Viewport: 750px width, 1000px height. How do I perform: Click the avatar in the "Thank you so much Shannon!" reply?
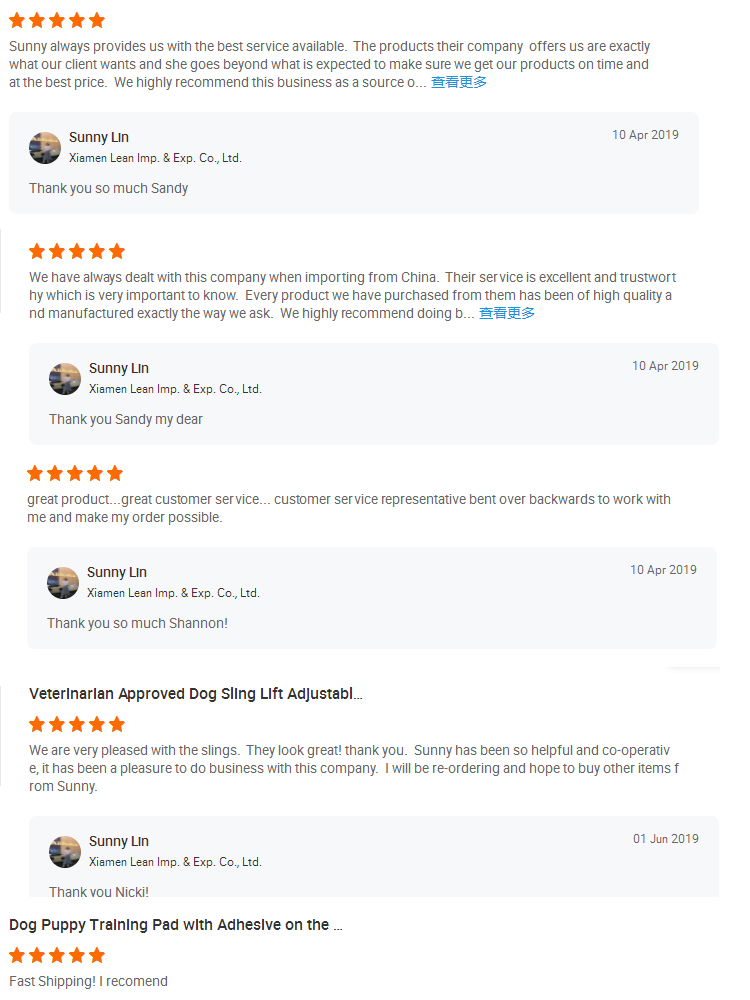(x=63, y=583)
